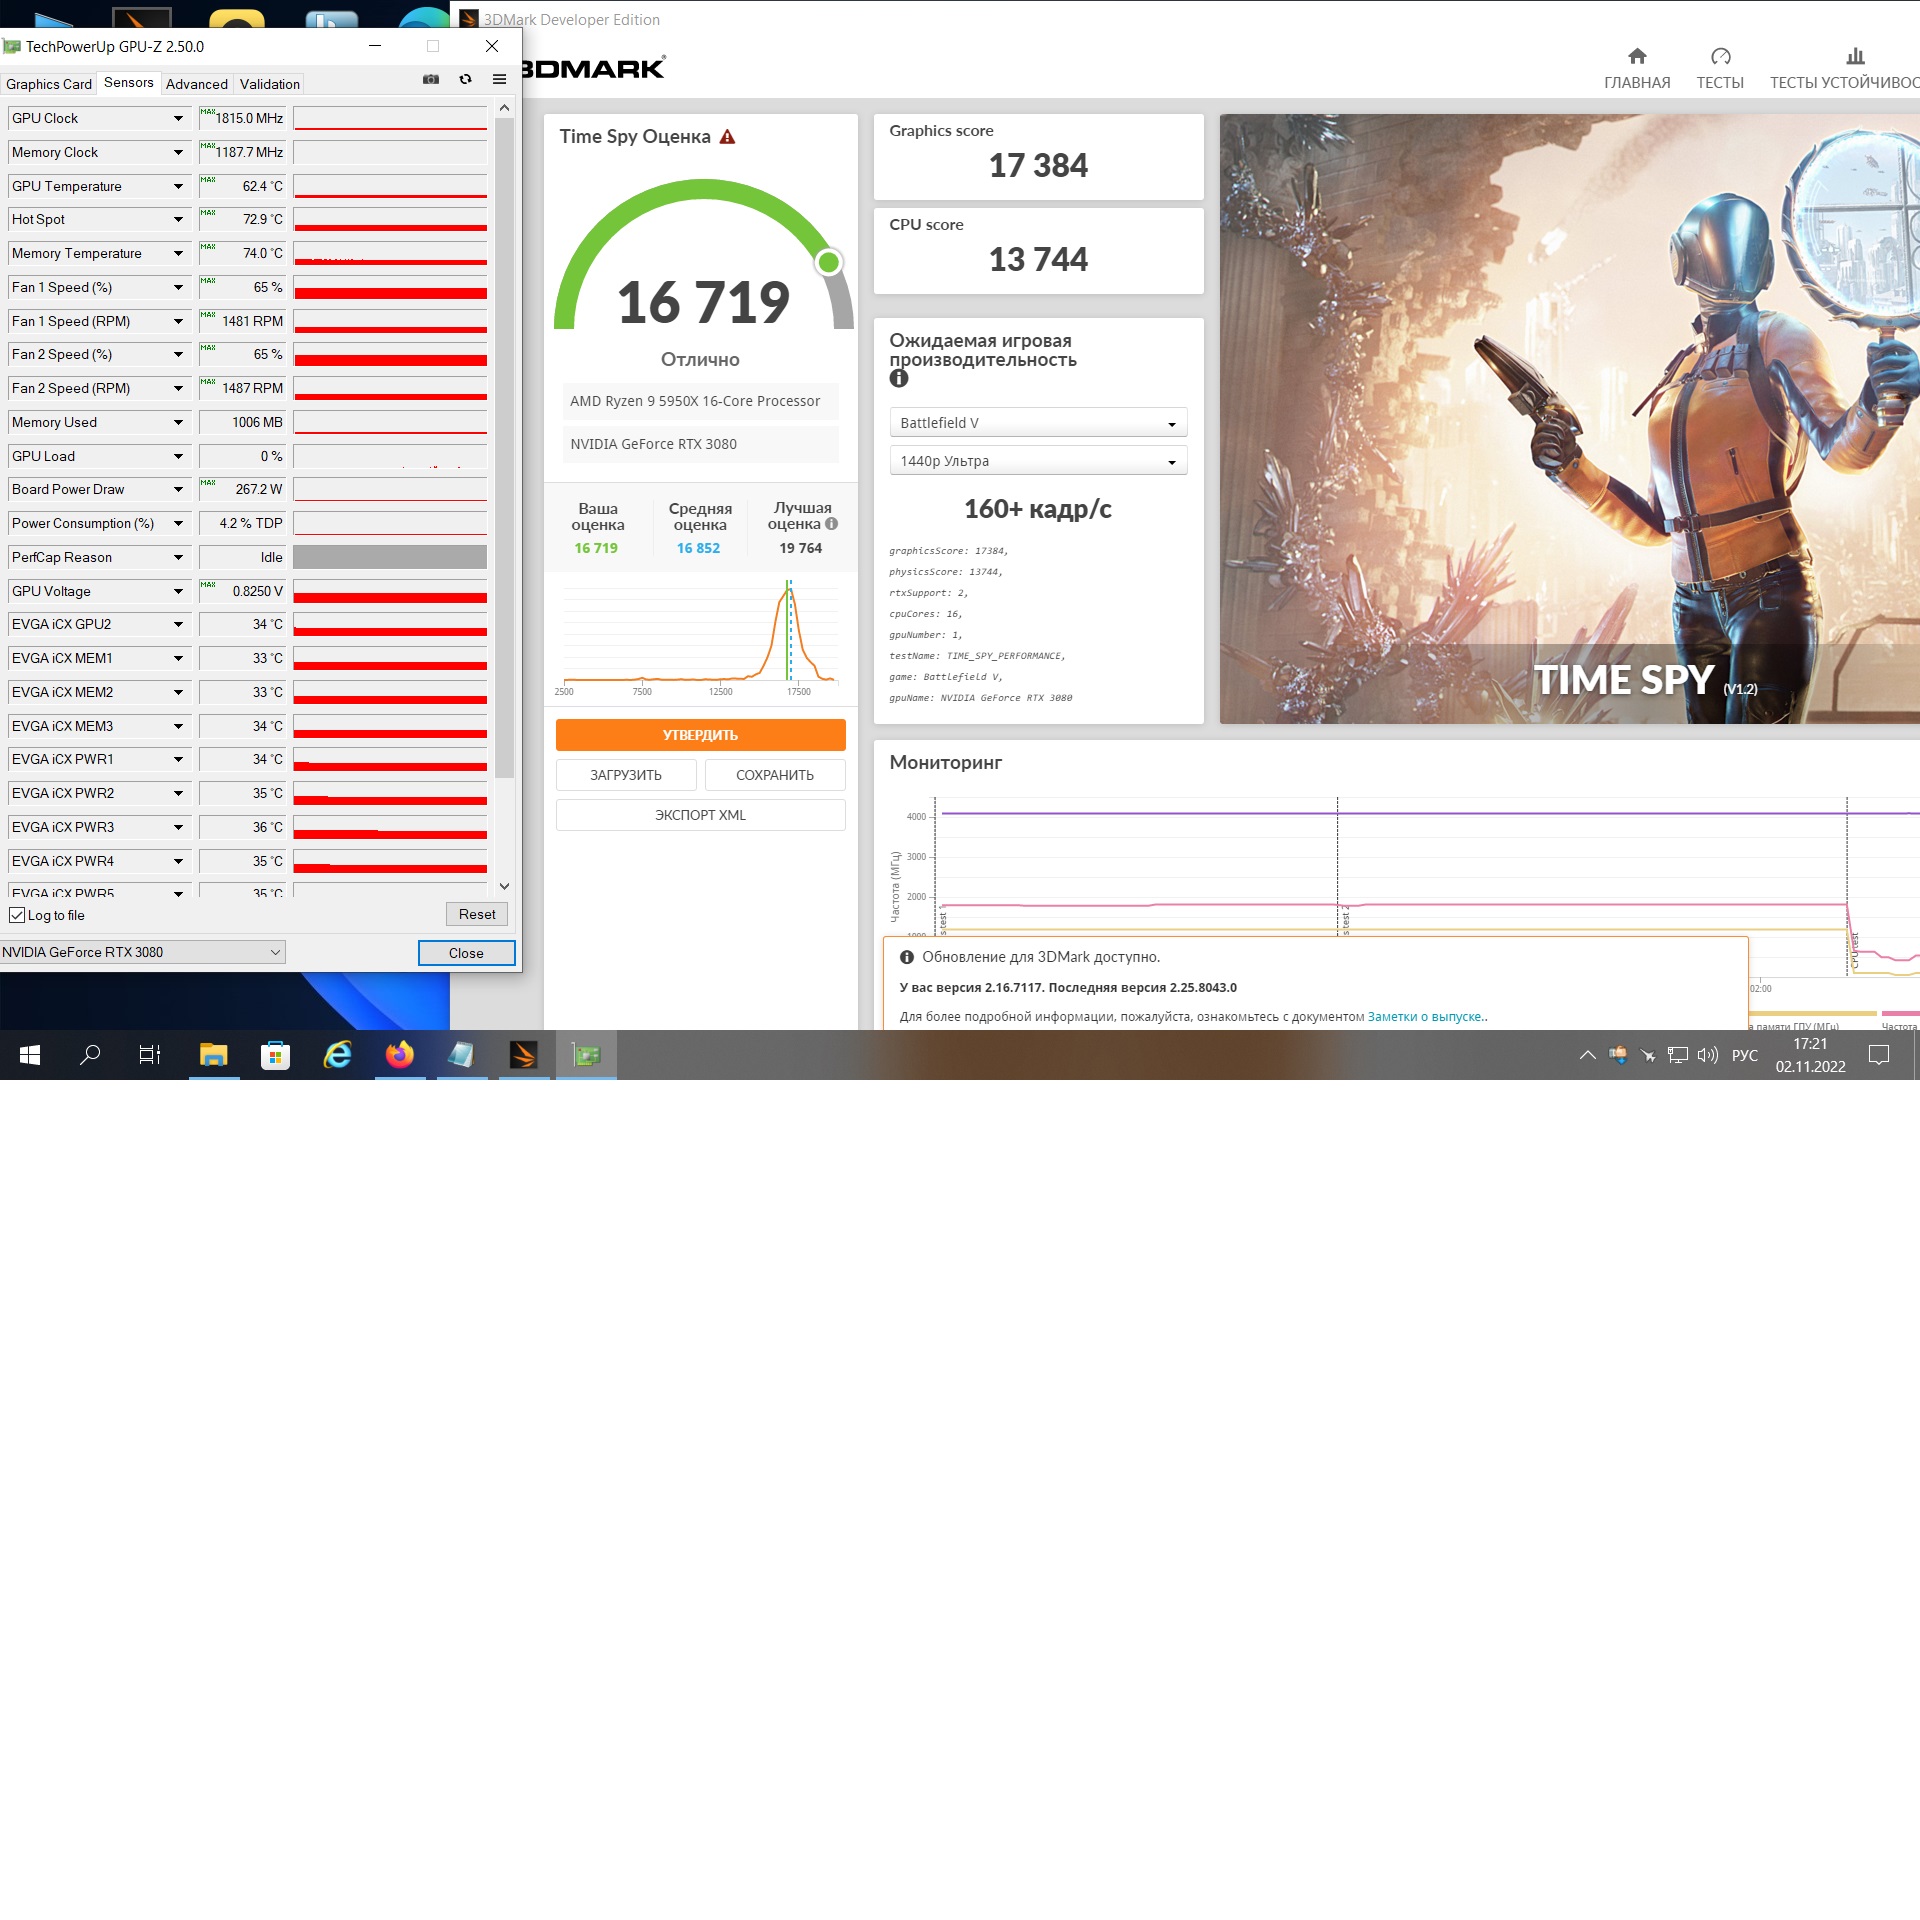Image resolution: width=1920 pixels, height=1920 pixels.
Task: Open the Заметки о выпуске link
Action: point(1424,1016)
